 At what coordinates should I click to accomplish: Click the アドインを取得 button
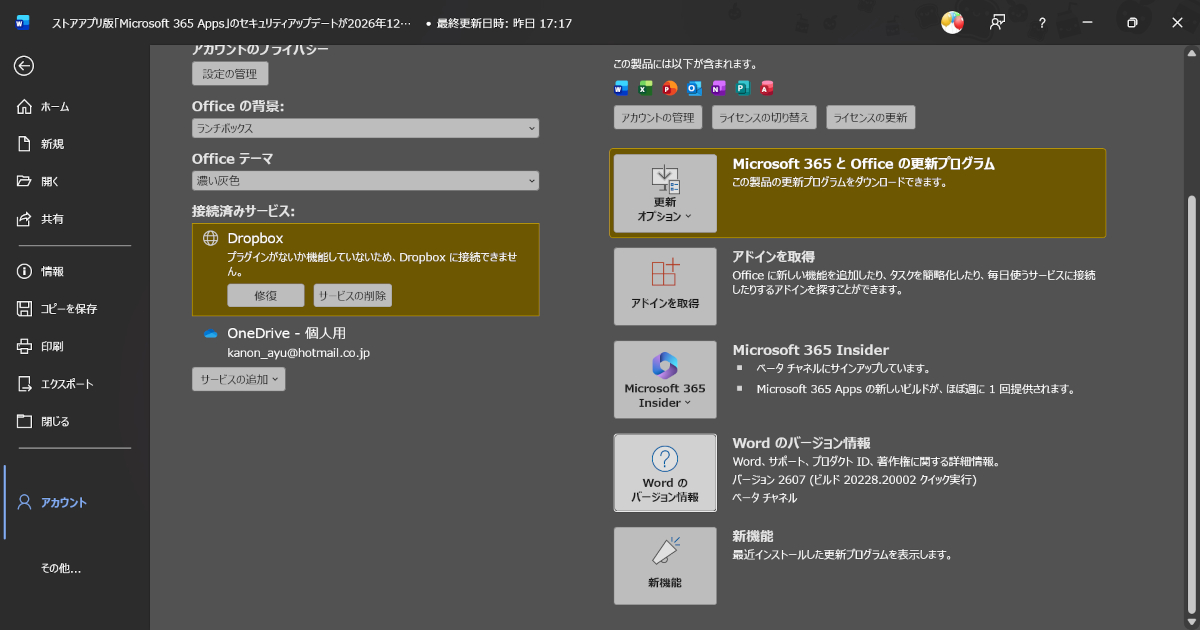[x=665, y=286]
